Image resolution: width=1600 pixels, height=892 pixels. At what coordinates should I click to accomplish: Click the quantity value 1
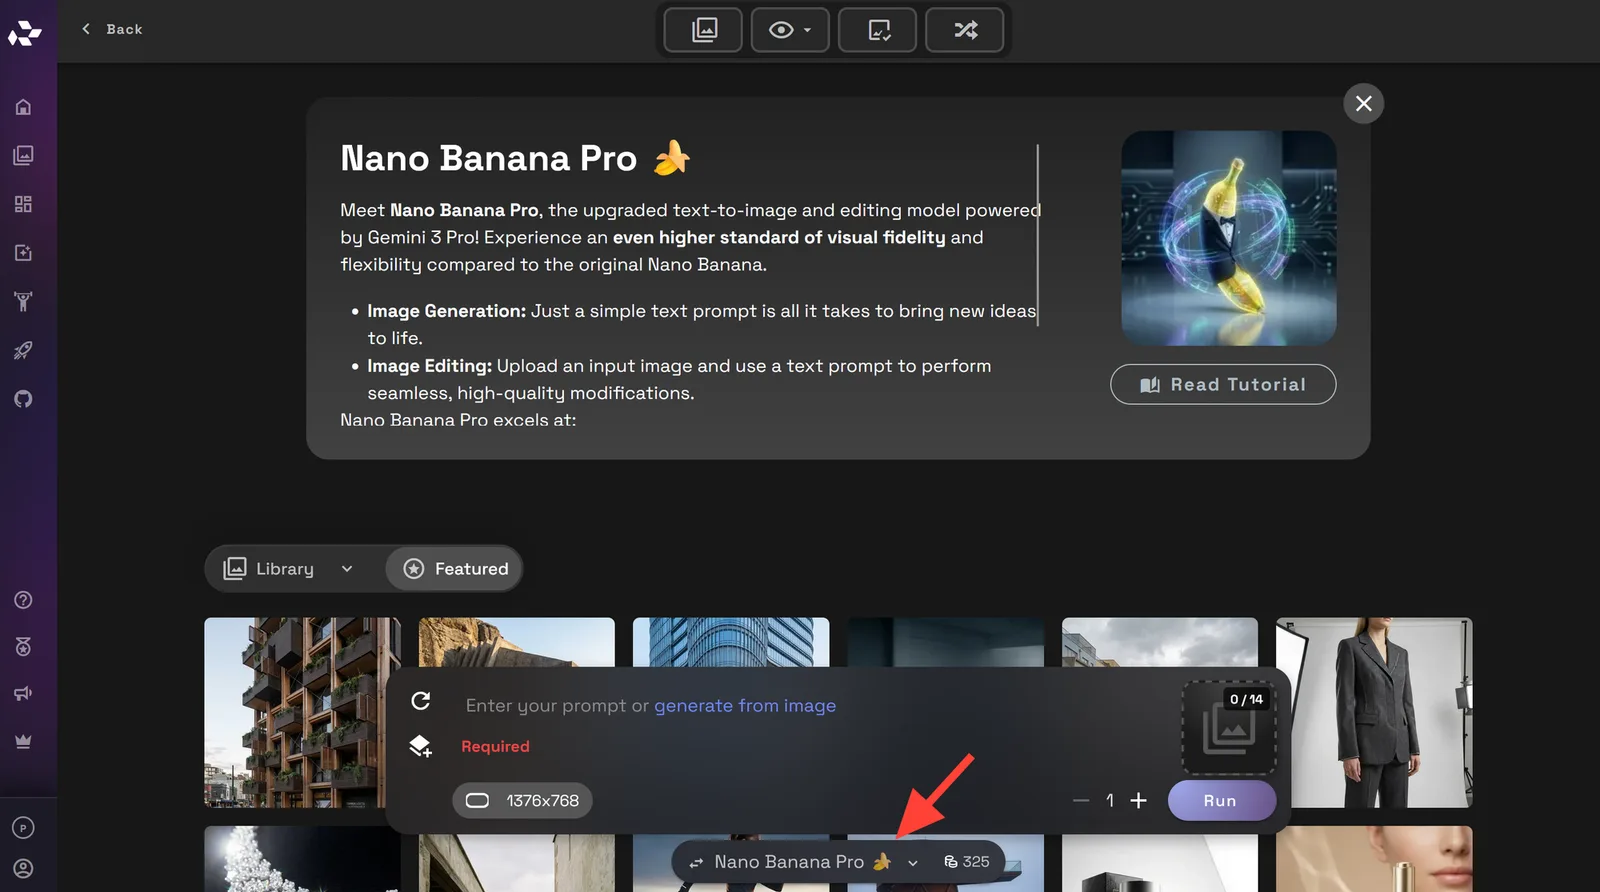point(1110,801)
